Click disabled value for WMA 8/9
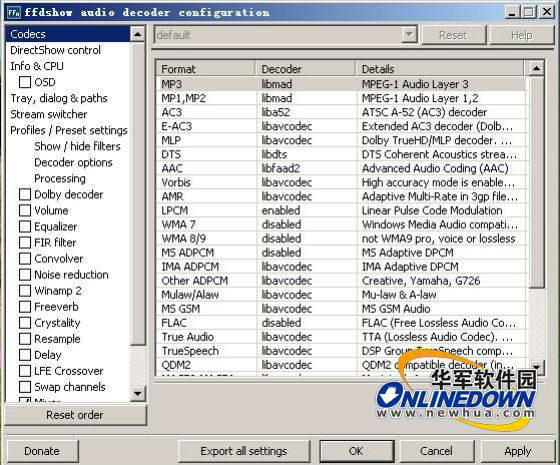Viewport: 560px width, 465px height. (x=281, y=239)
